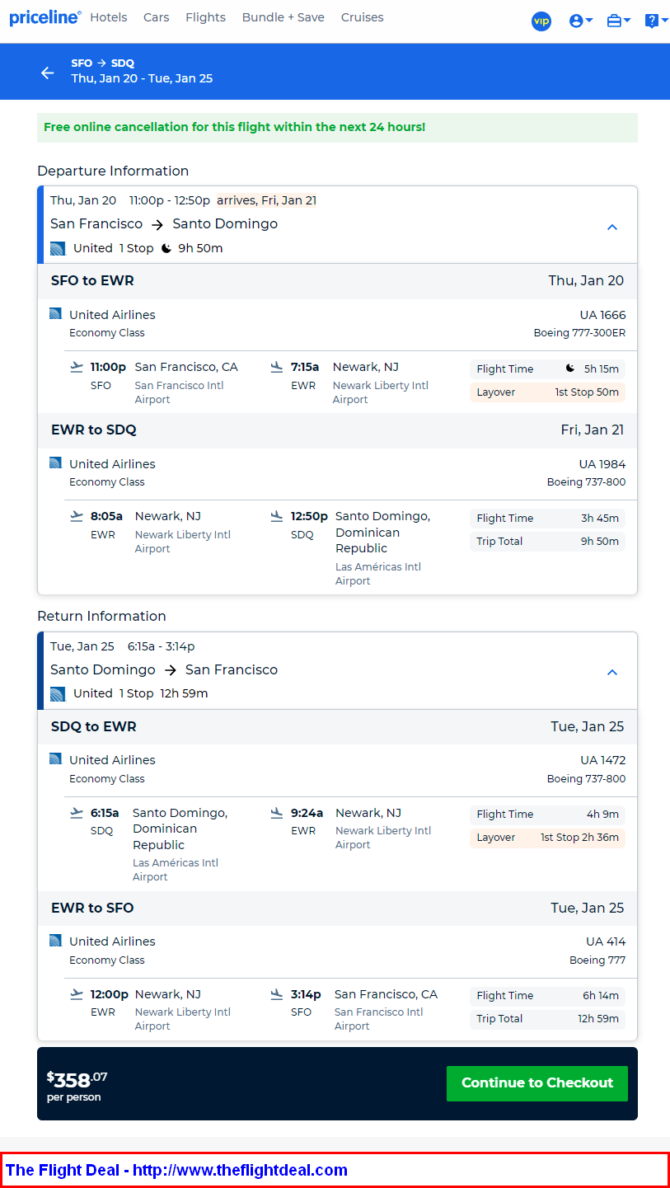Open the account profile menu
Image resolution: width=670 pixels, height=1188 pixels.
581,21
